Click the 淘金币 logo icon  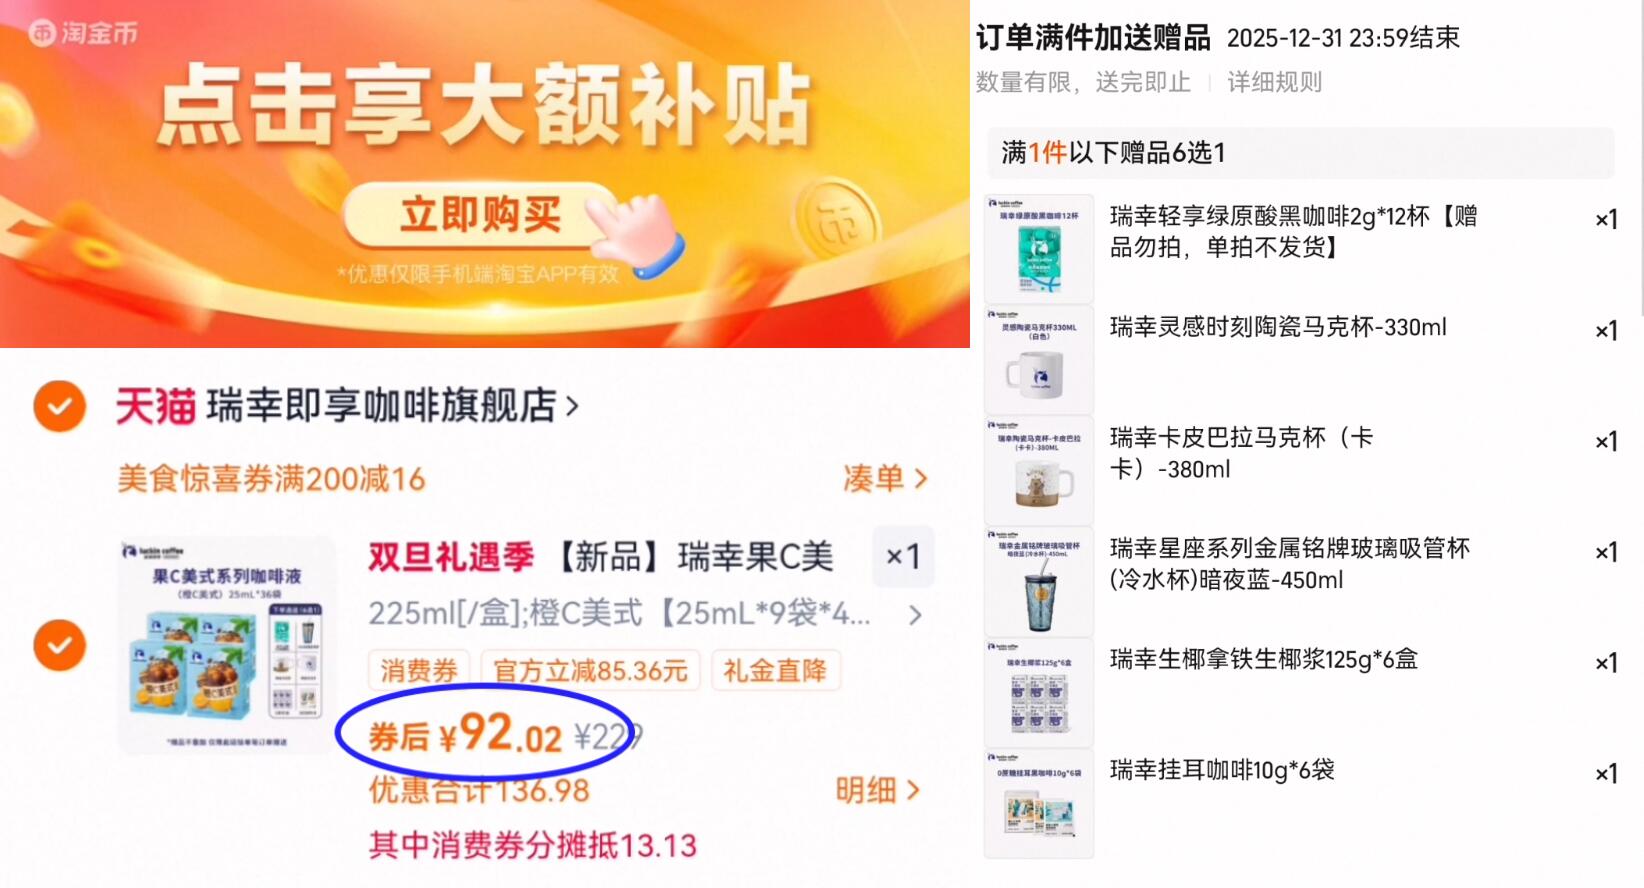coord(43,33)
